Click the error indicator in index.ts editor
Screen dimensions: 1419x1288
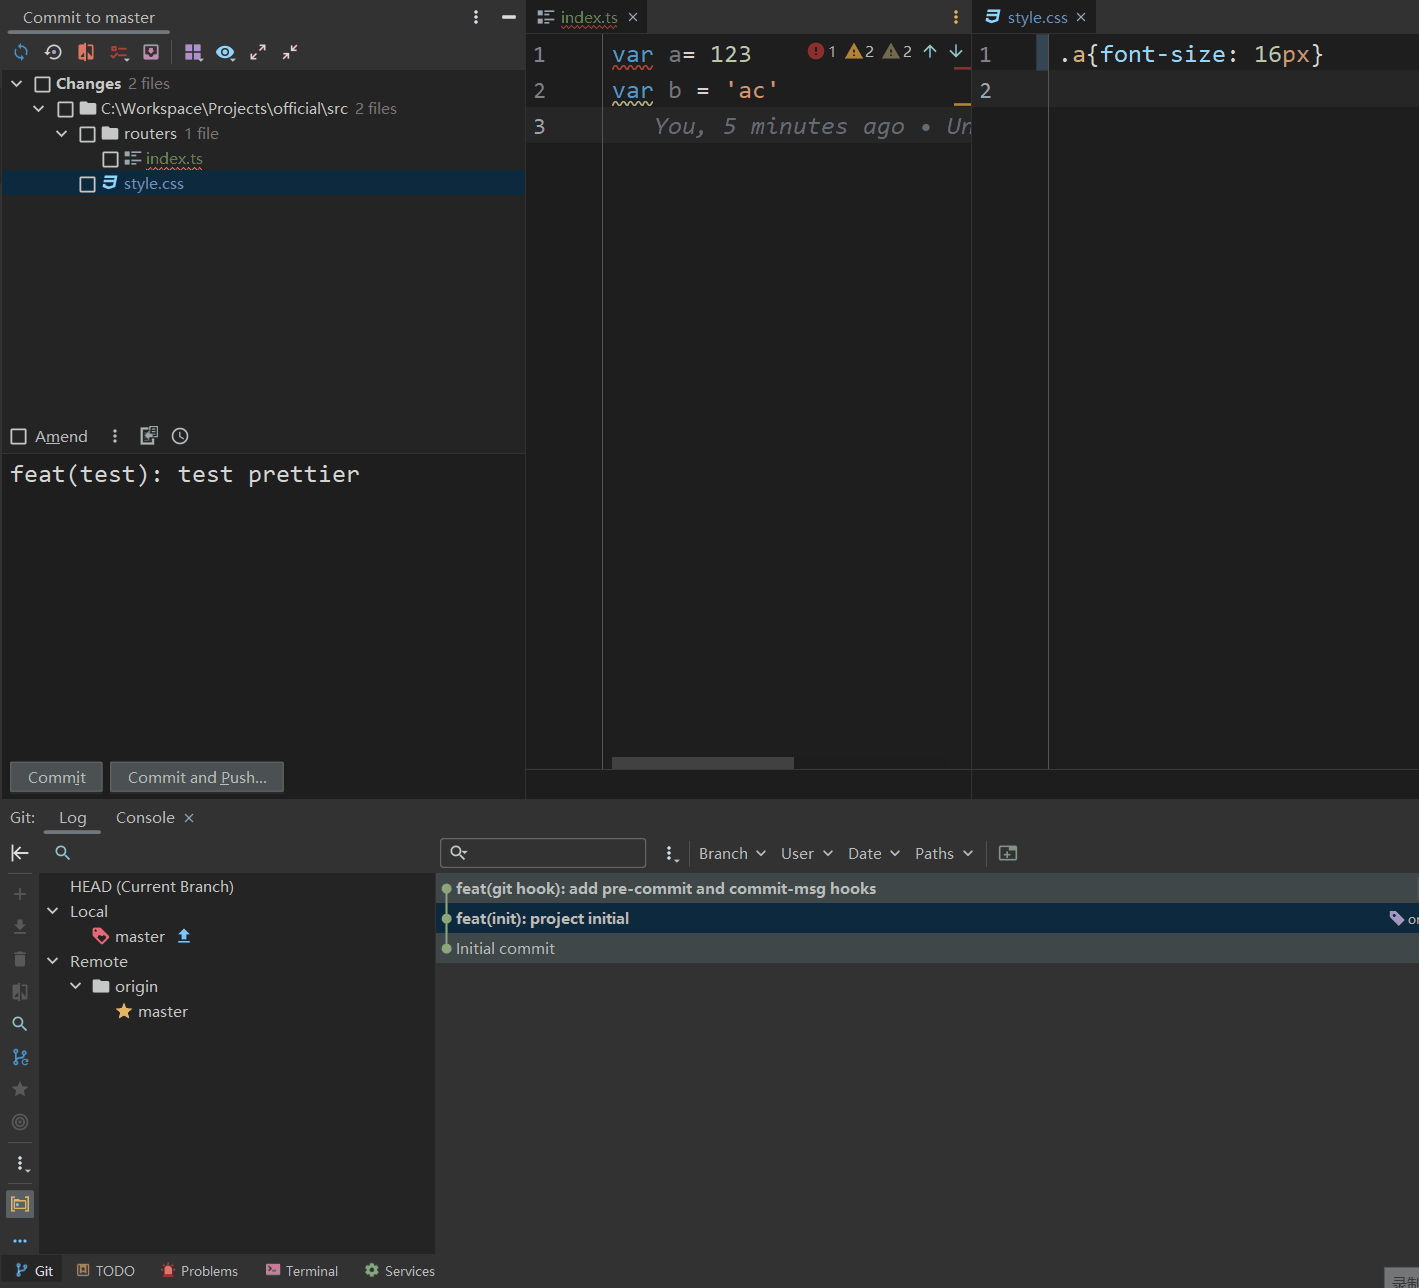[x=821, y=51]
